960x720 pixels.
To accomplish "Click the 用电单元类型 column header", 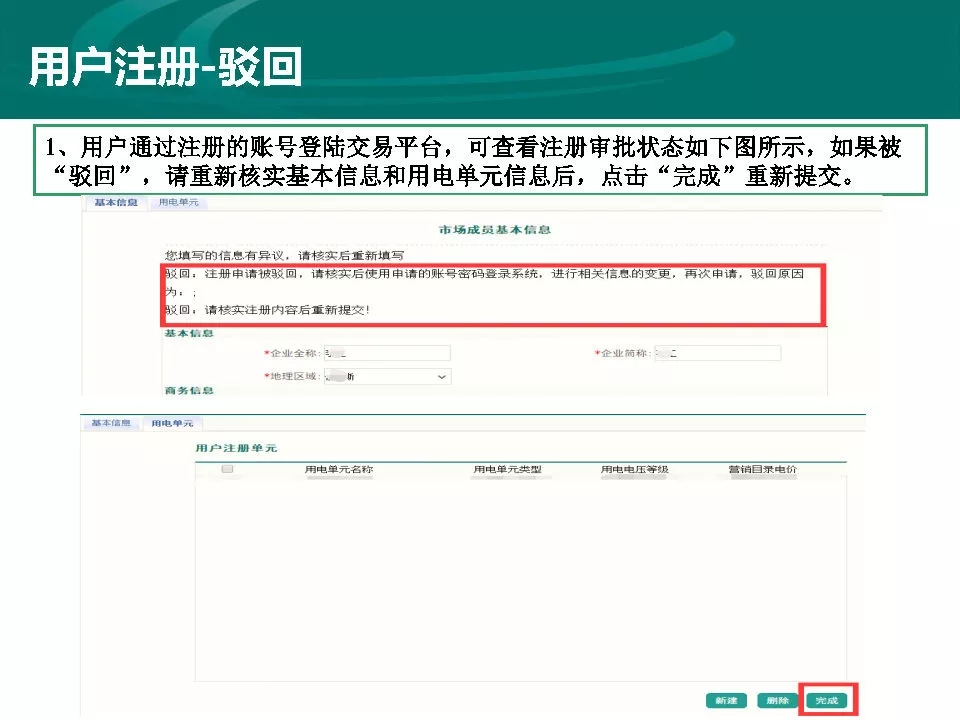I will click(x=508, y=469).
